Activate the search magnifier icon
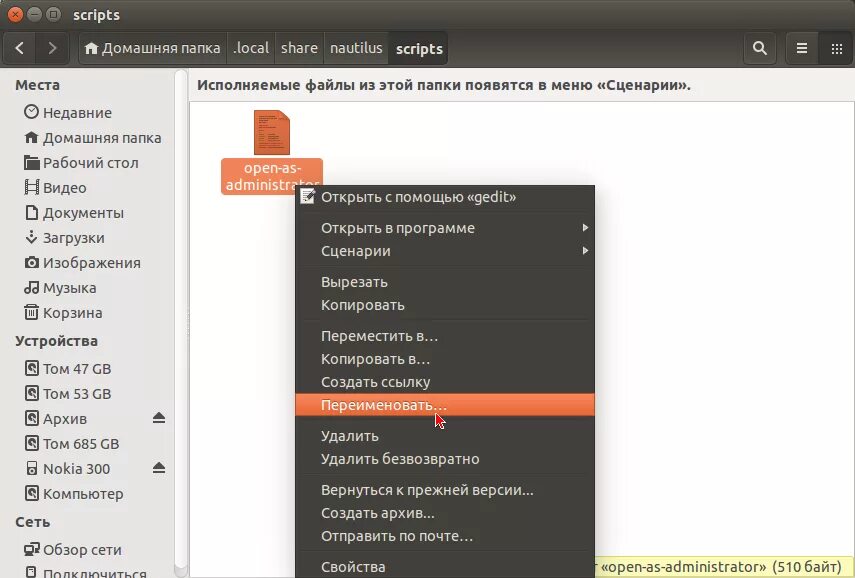855x578 pixels. 759,47
